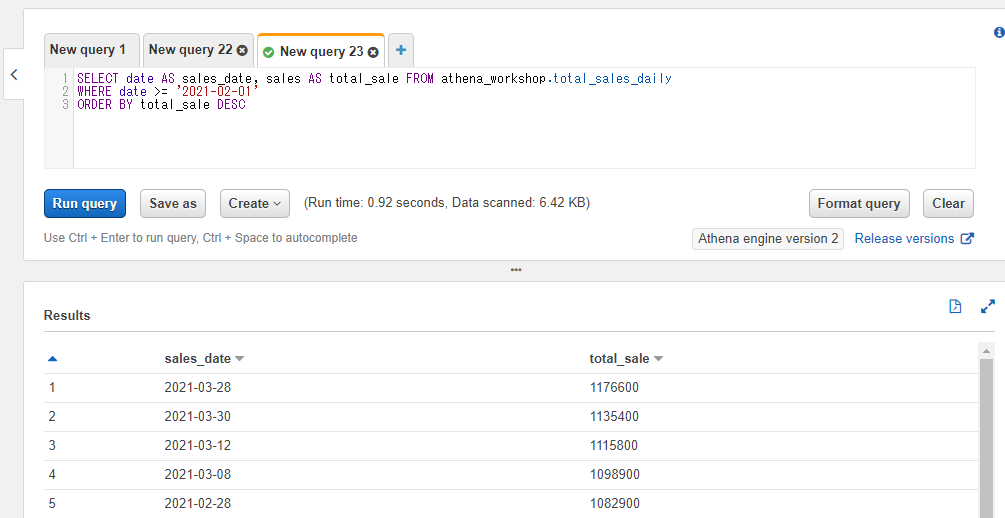
Task: Select the cell 1135400
Action: coord(614,417)
